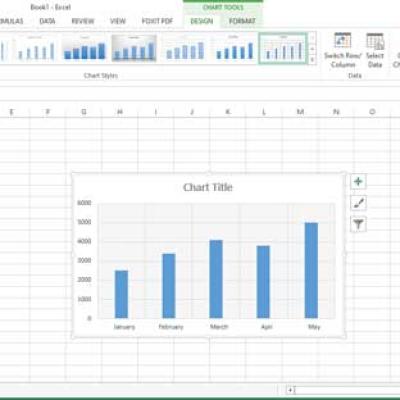
Task: Select the chart style thumbnail left of the shadowed one
Action: 85,48
